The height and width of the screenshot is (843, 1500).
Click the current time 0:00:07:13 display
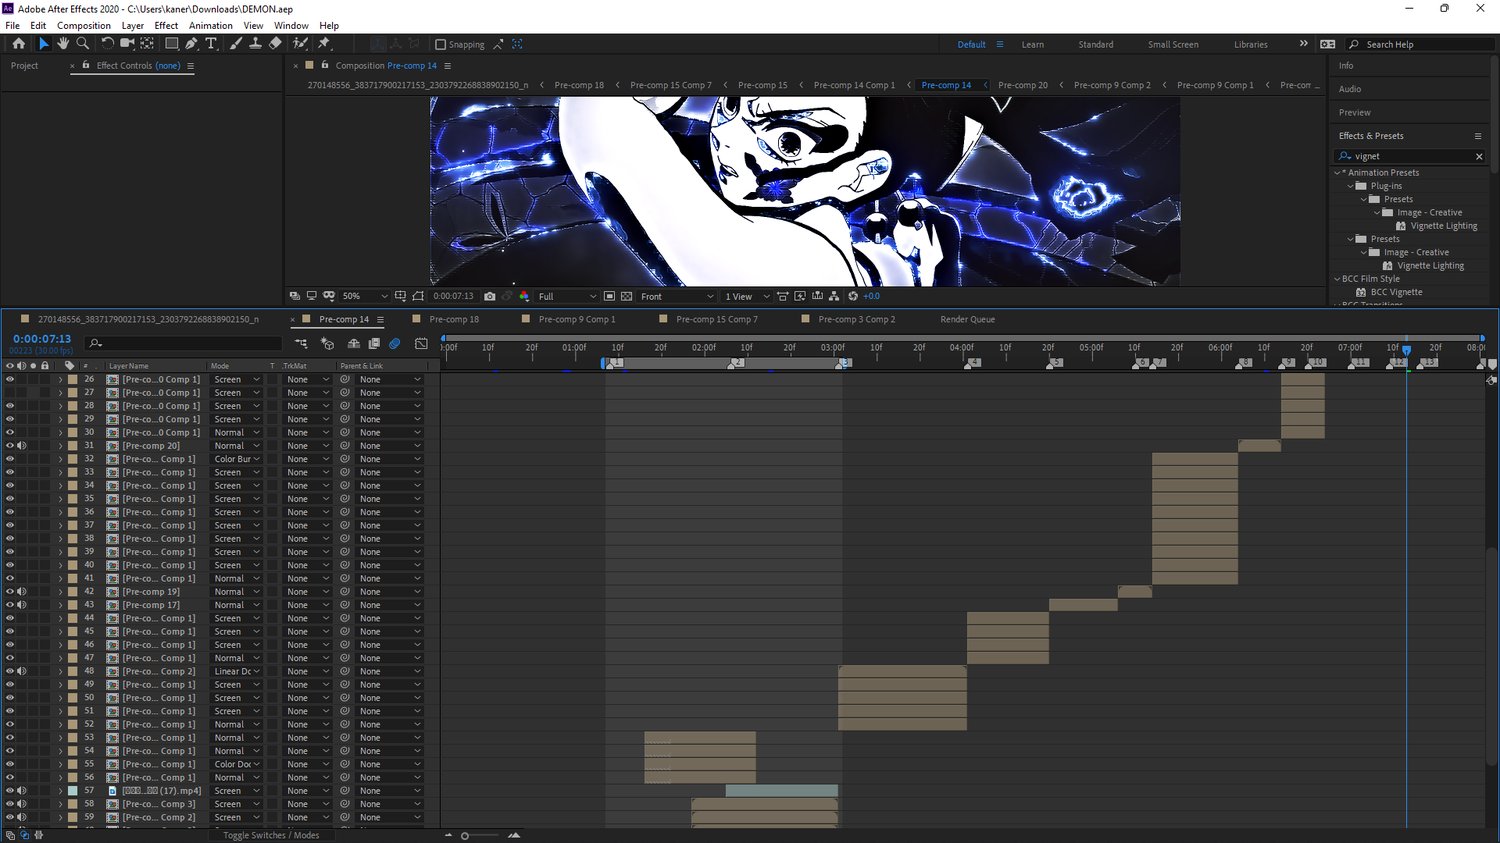coord(42,339)
